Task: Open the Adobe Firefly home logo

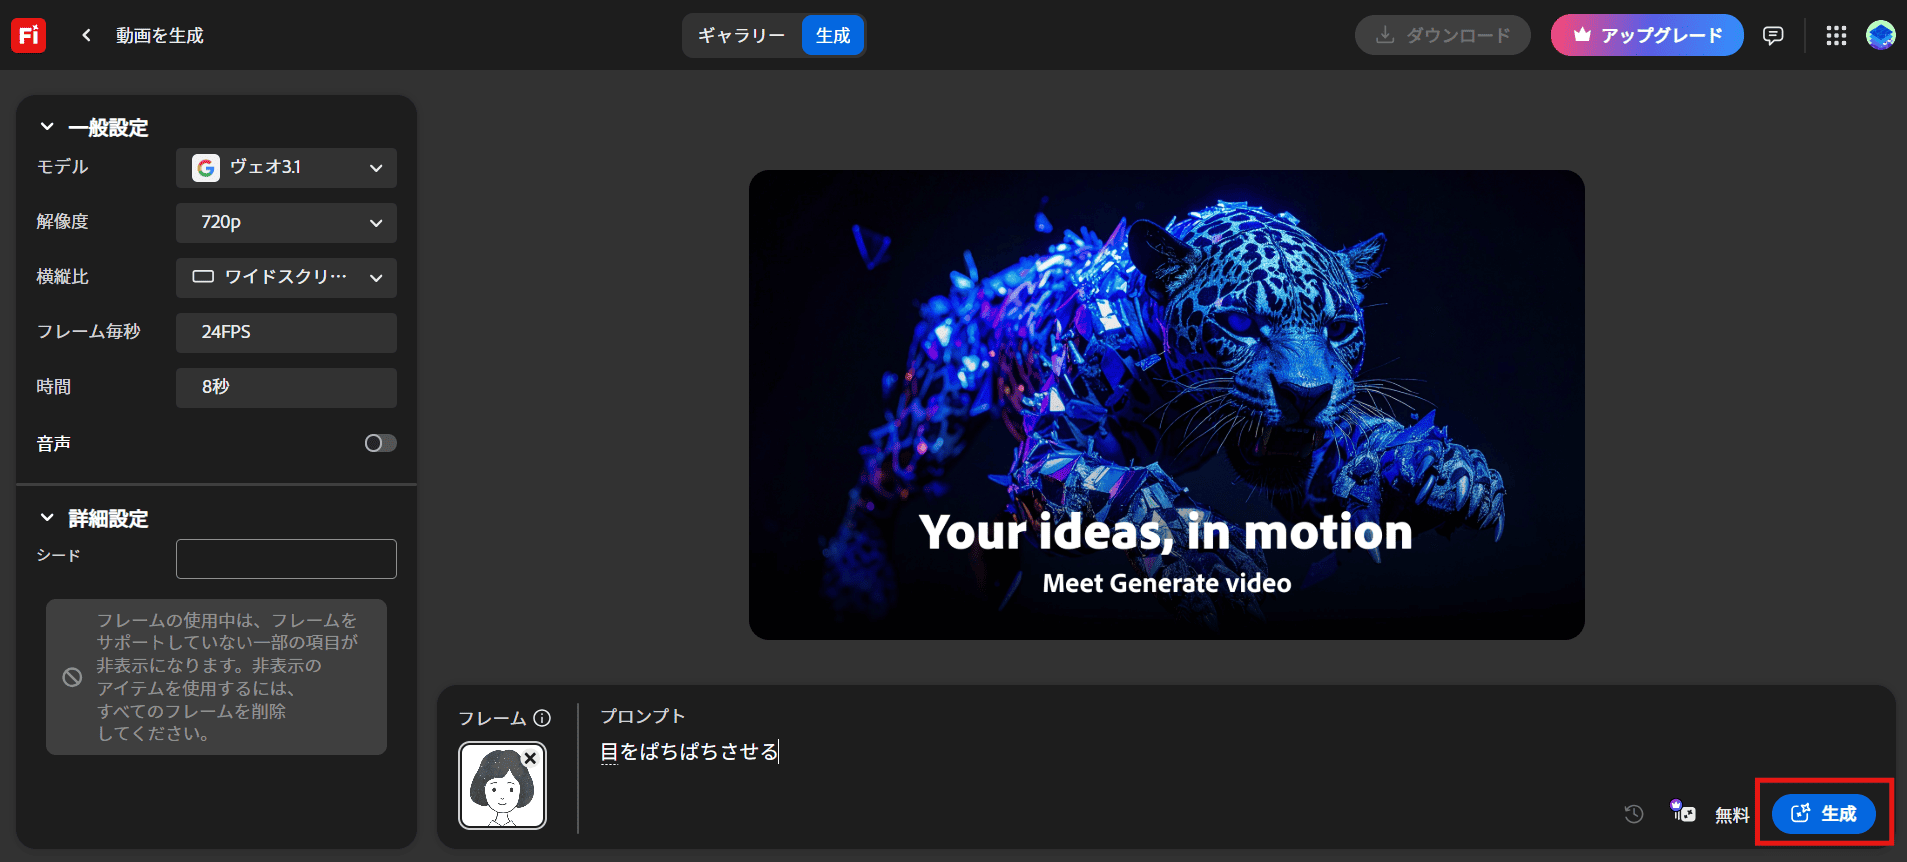Action: [x=28, y=35]
